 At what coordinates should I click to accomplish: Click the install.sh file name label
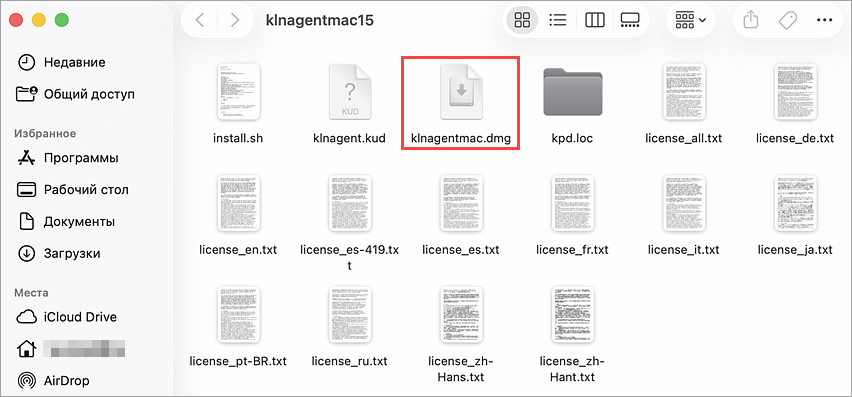(x=238, y=138)
